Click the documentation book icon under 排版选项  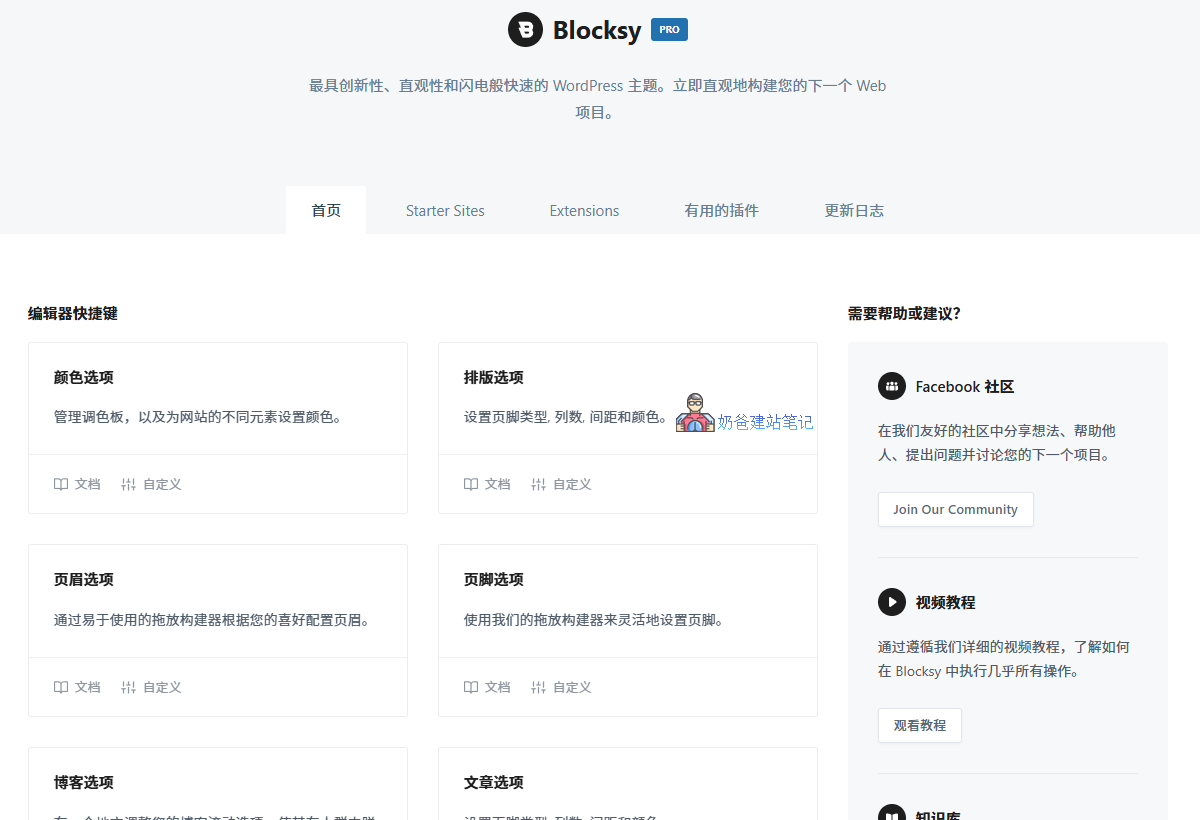470,483
